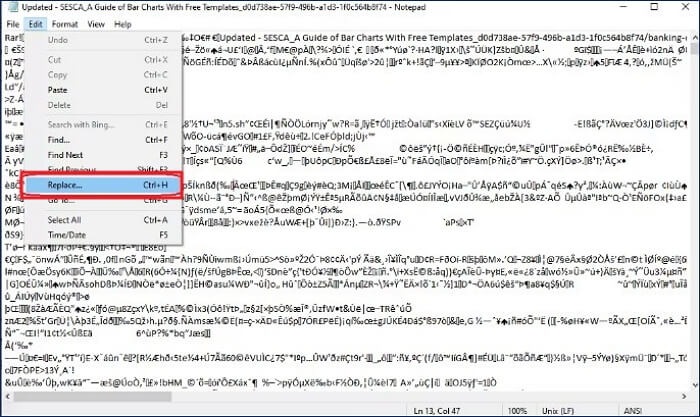Open the Help menu

(x=123, y=24)
